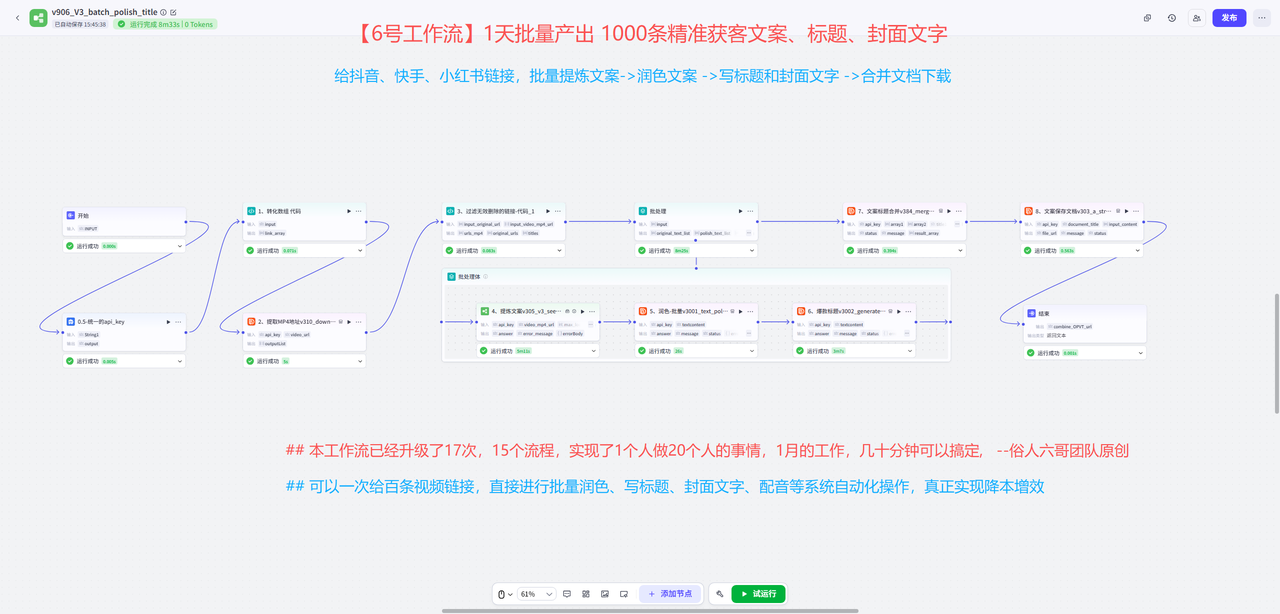Expand run result under 结束 node
Viewport: 1280px width, 614px height.
click(1141, 353)
